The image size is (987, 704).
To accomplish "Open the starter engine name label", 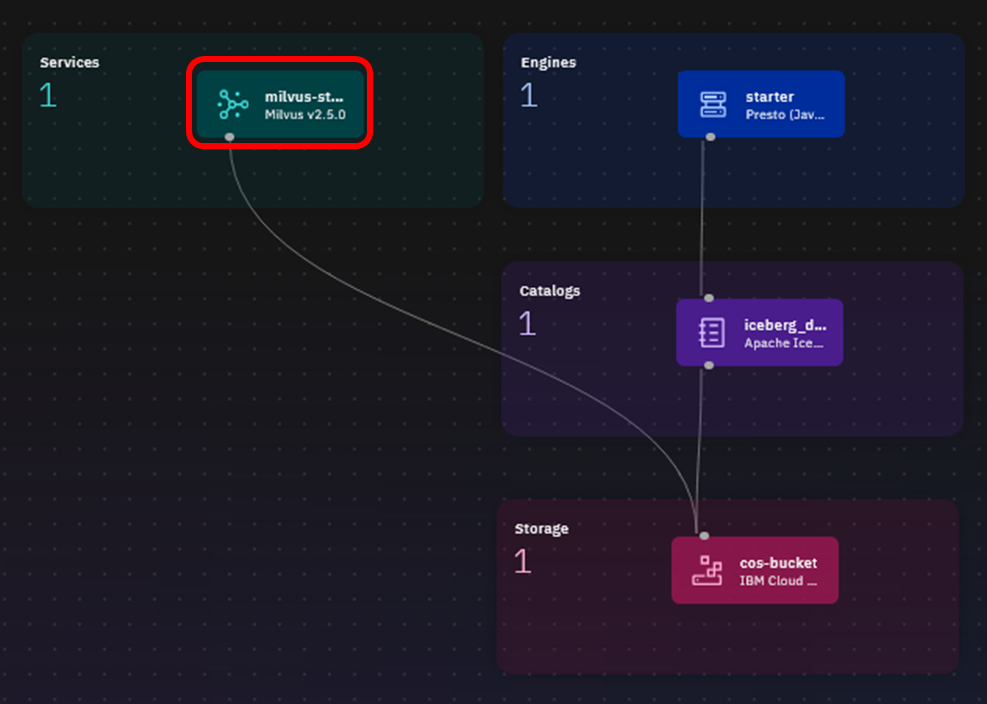I will click(769, 97).
